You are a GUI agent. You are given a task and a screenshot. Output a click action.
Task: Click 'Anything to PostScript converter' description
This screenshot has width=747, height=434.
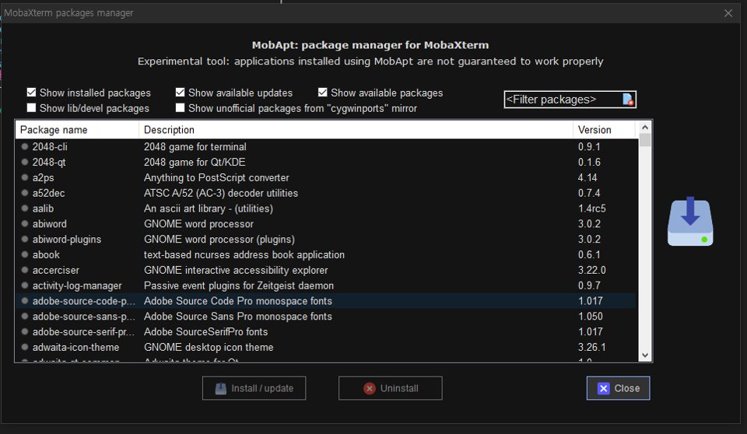[x=216, y=178]
